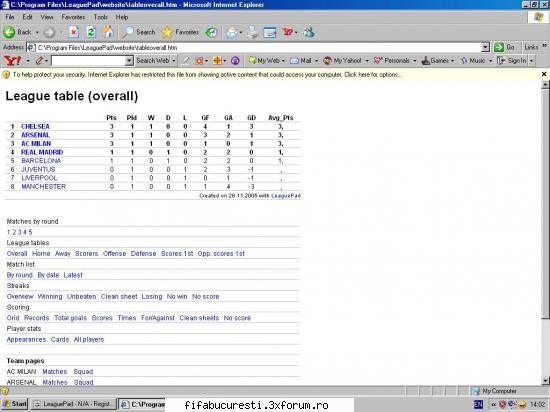Click the Messenger buddies icon
550x412 pixels.
309,32
